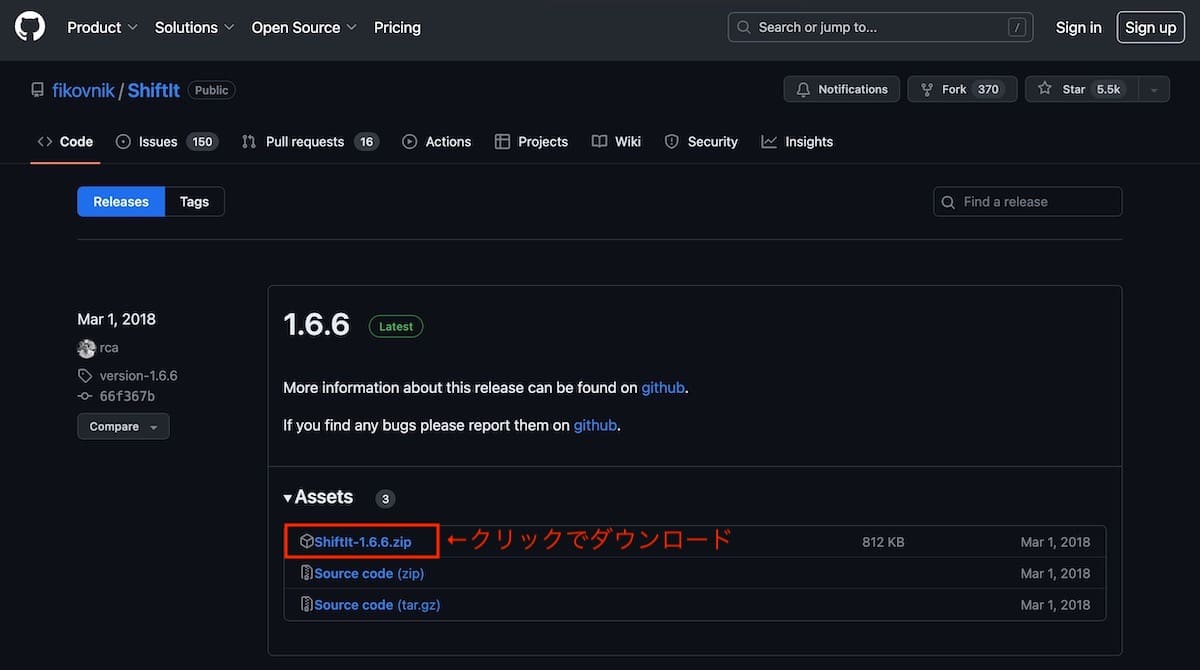The height and width of the screenshot is (670, 1200).
Task: Open the Product dropdown menu
Action: (x=102, y=27)
